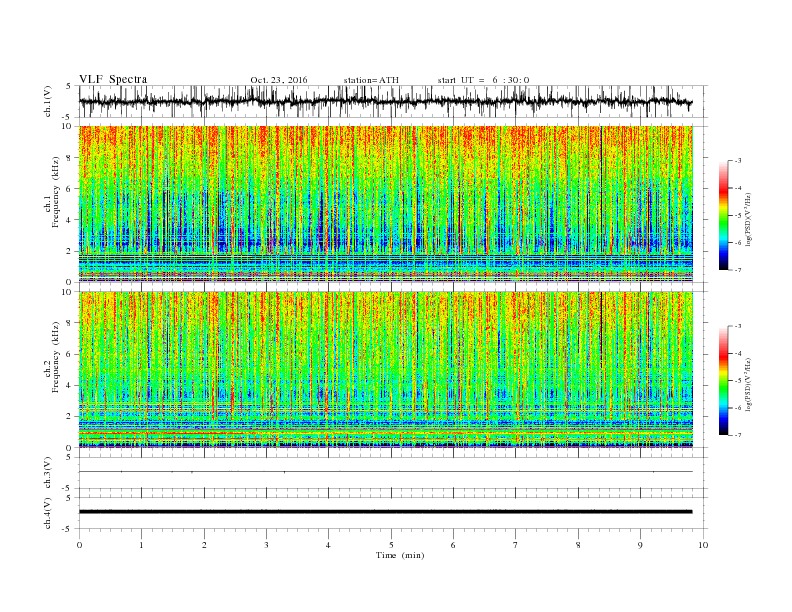This screenshot has width=792, height=612.
Task: Click tick label 8 on the Time axis
Action: click(x=578, y=545)
